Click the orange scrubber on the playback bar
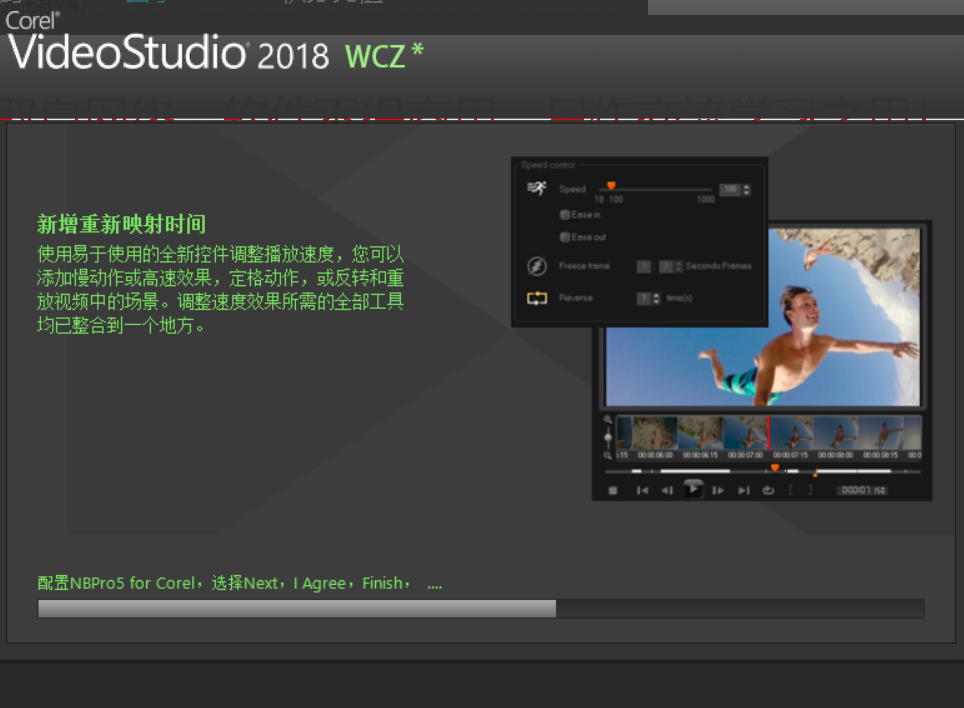This screenshot has height=708, width=964. [x=775, y=468]
